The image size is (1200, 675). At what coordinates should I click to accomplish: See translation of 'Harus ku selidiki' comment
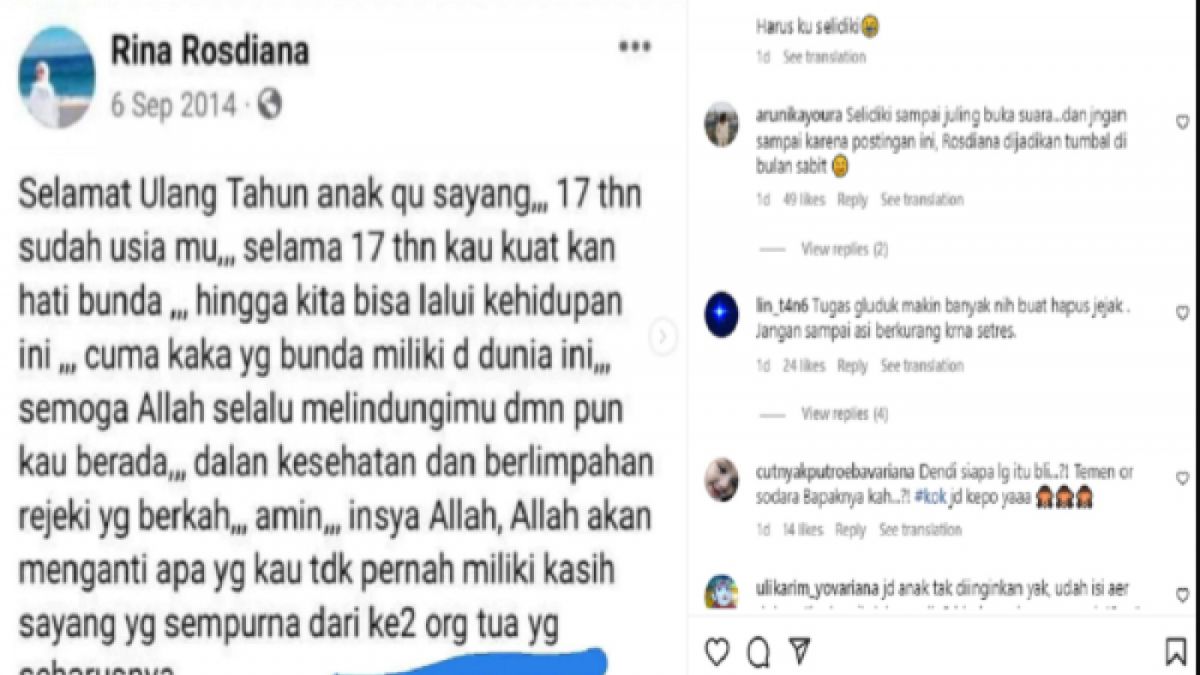click(x=824, y=57)
